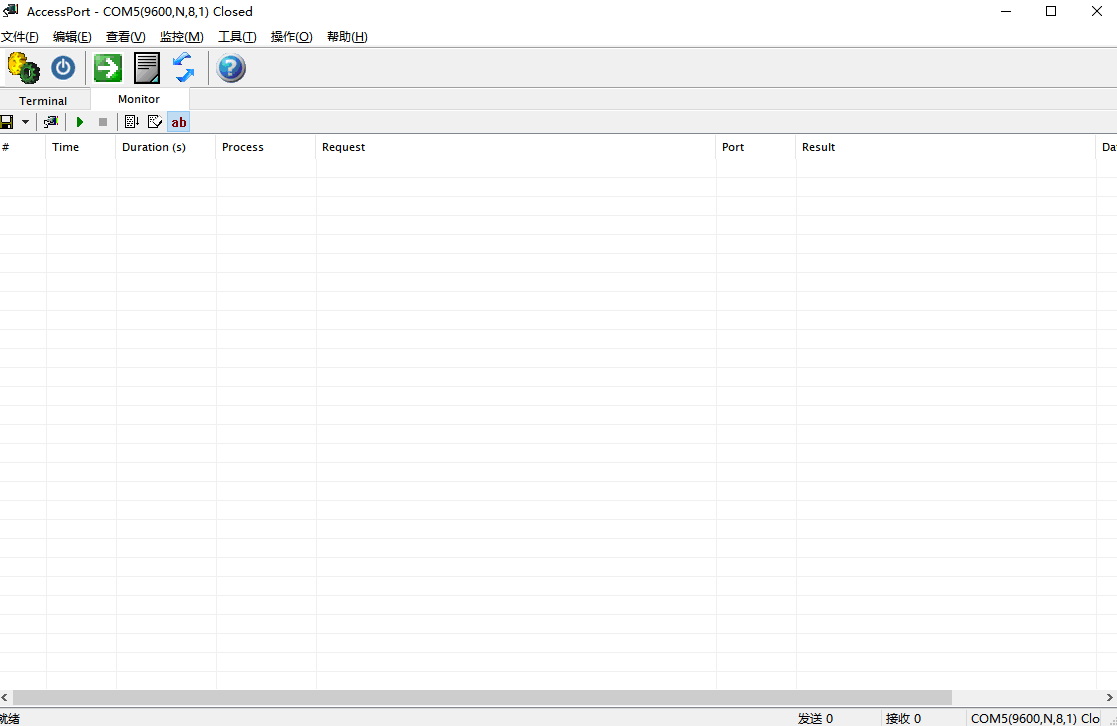Click the blue power port button

coord(63,68)
